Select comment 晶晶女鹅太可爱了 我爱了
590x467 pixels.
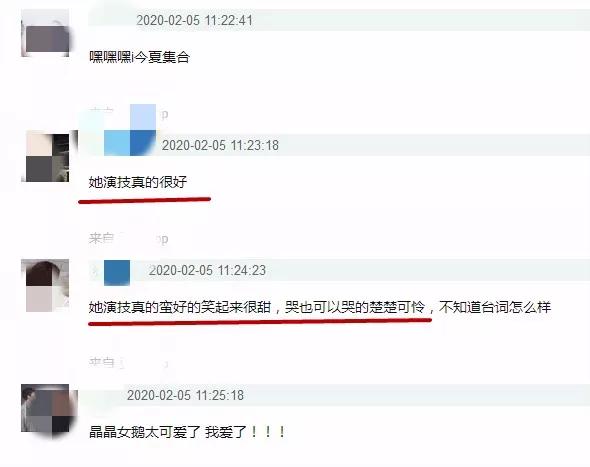click(x=187, y=432)
